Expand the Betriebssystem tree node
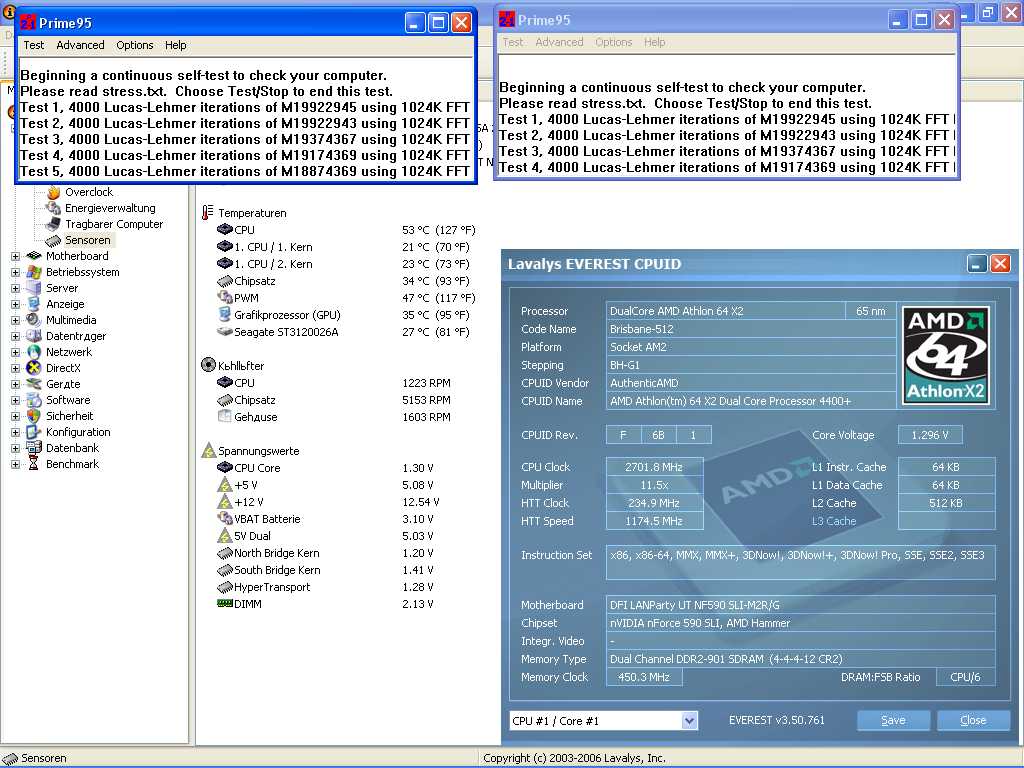This screenshot has width=1024, height=768. tap(15, 272)
